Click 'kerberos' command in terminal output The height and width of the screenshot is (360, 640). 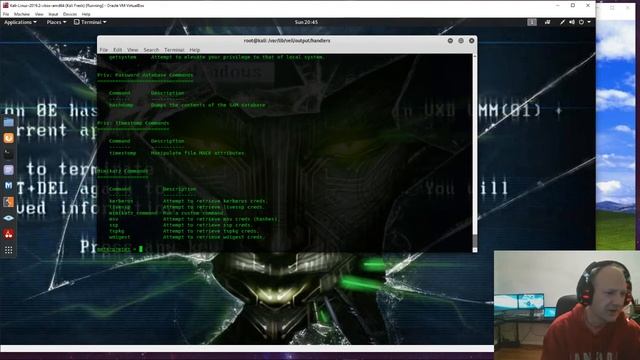(x=121, y=201)
